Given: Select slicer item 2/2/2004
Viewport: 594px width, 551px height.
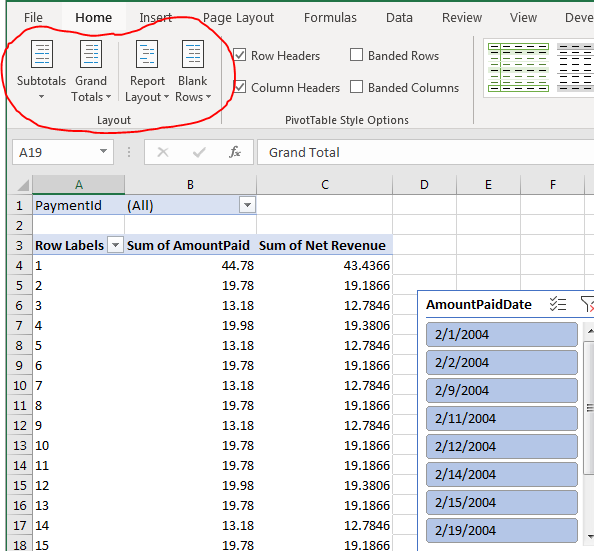Looking at the screenshot, I should point(502,363).
